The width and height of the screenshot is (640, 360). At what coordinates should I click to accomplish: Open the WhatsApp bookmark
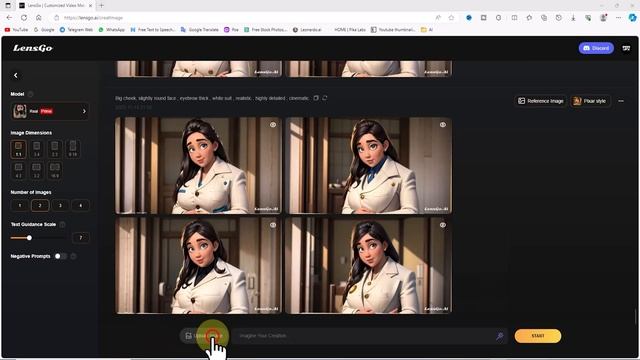(111, 30)
